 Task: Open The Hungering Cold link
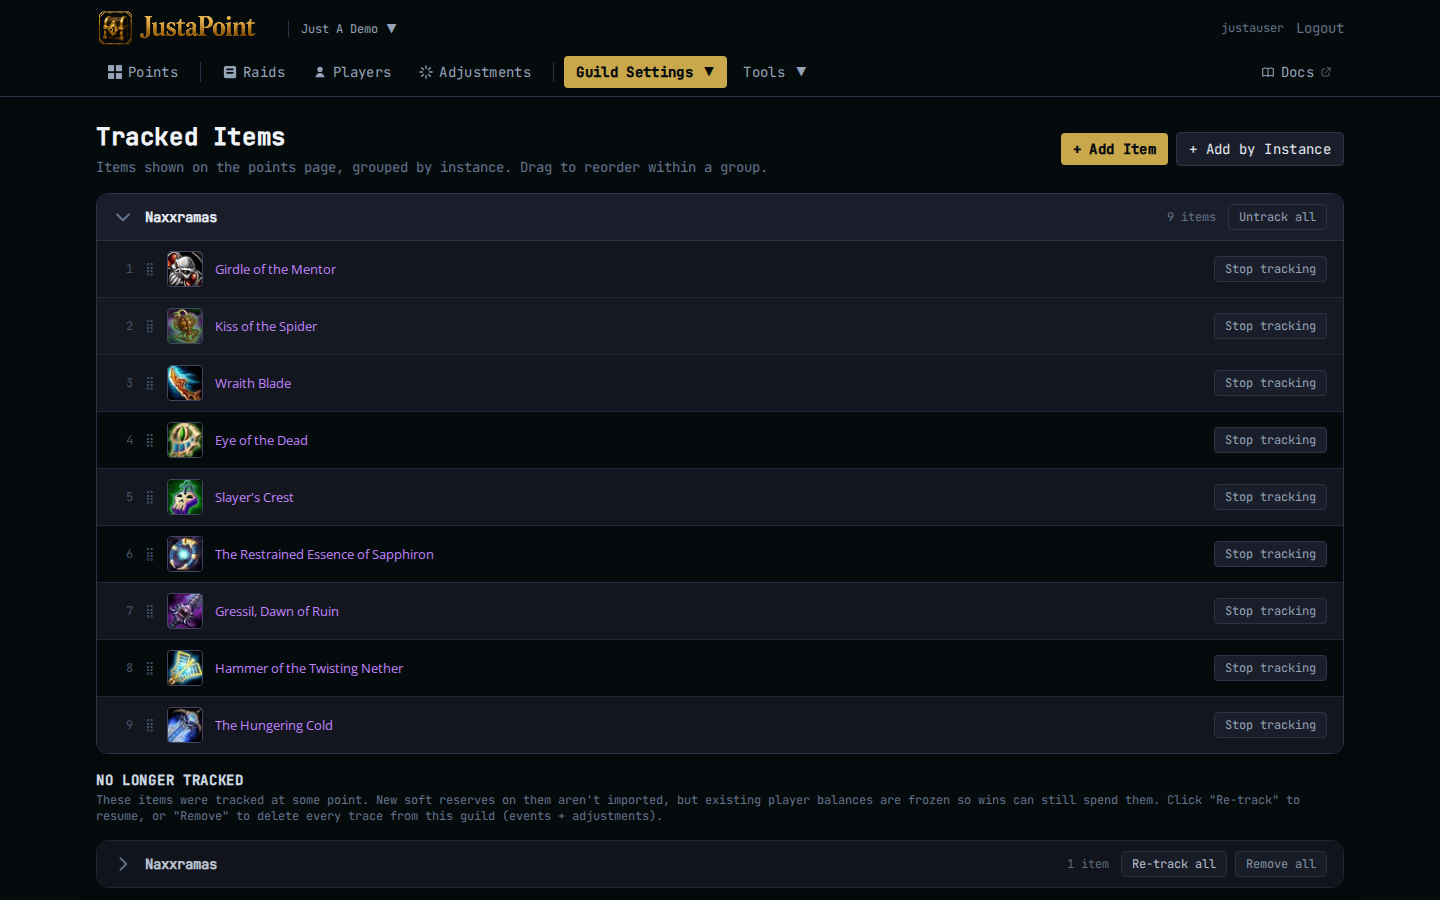pyautogui.click(x=274, y=725)
